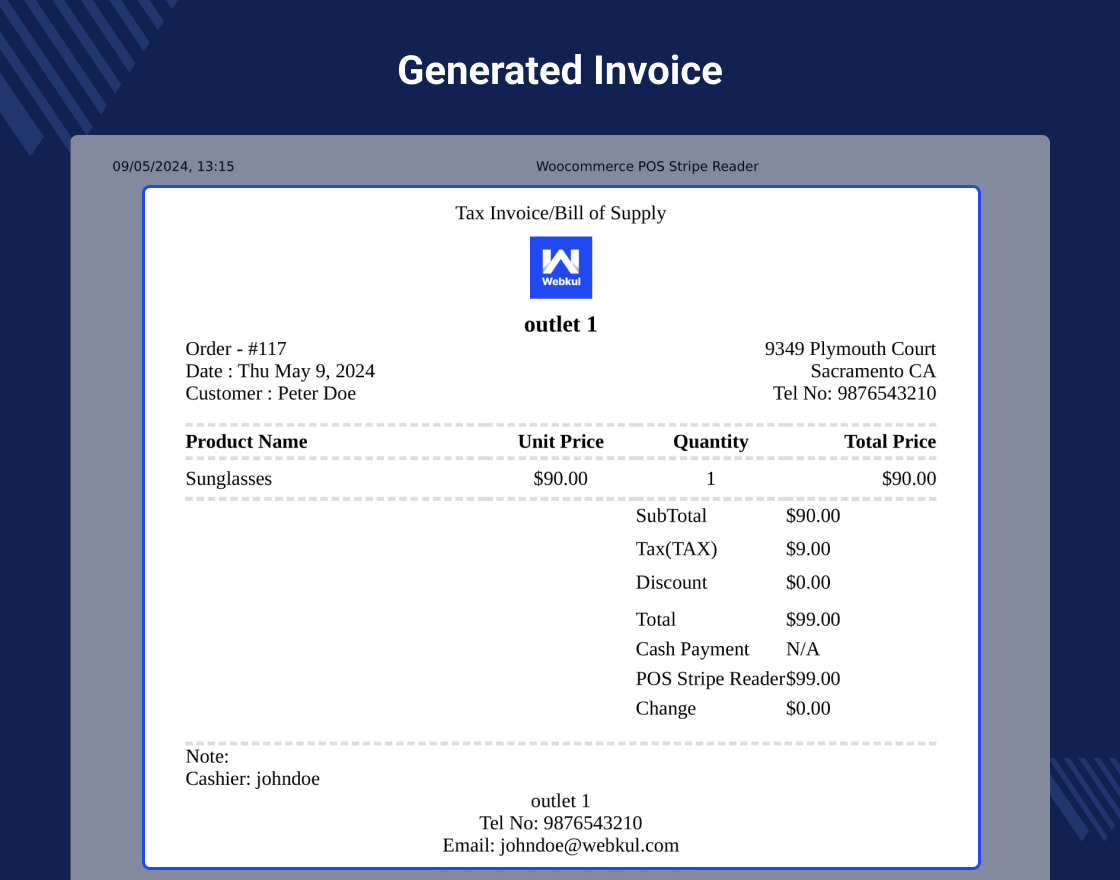Viewport: 1120px width, 880px height.
Task: Select the Woocommerce POS Stripe Reader header text
Action: tap(648, 166)
